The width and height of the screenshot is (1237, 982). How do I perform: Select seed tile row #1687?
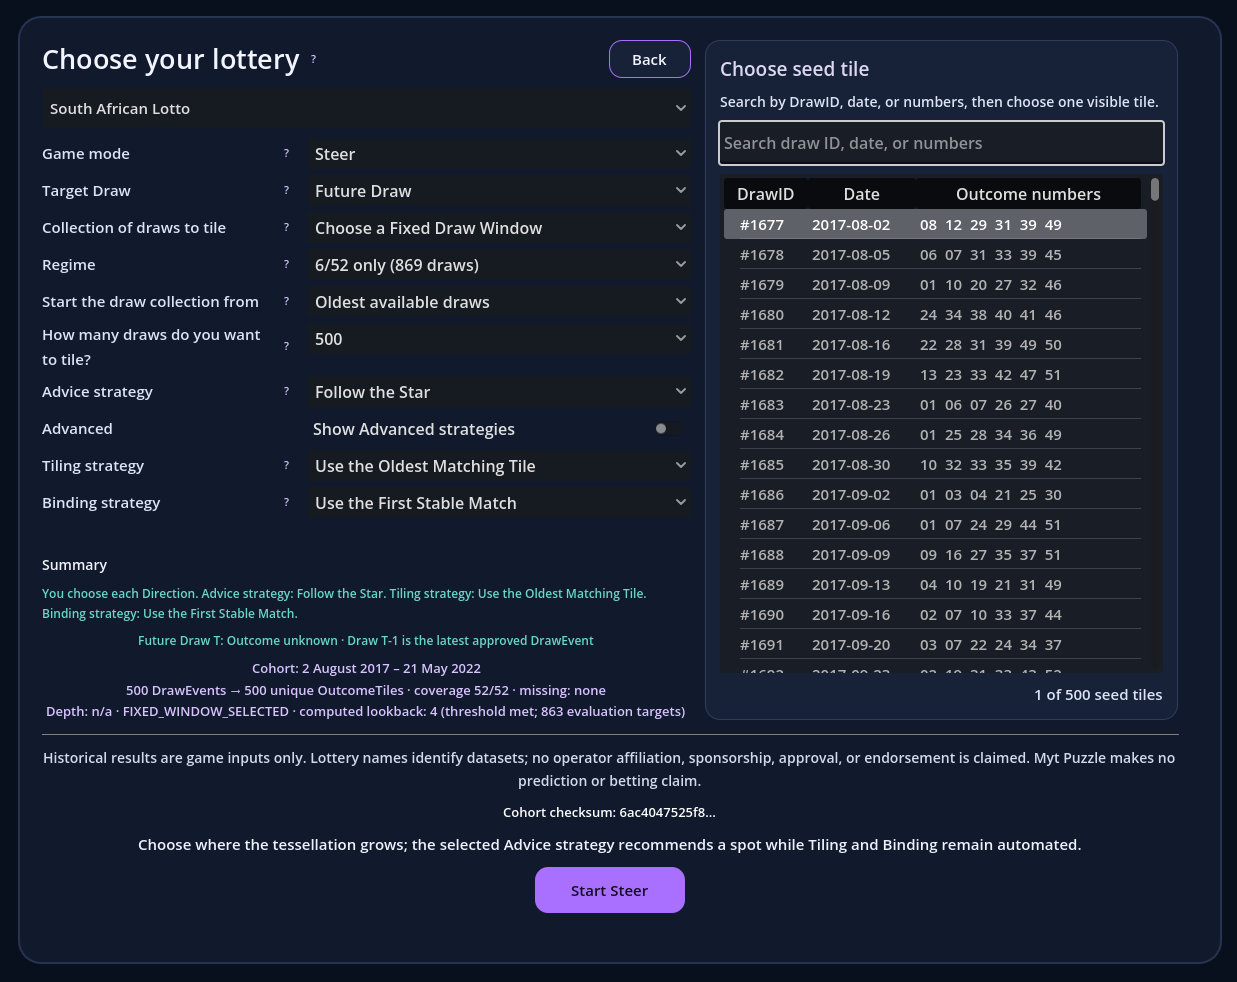tap(933, 525)
